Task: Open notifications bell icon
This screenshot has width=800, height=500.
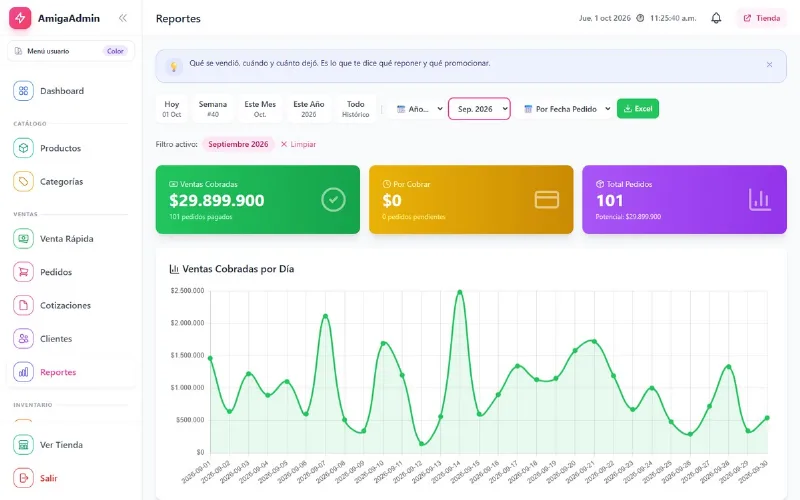Action: (716, 18)
